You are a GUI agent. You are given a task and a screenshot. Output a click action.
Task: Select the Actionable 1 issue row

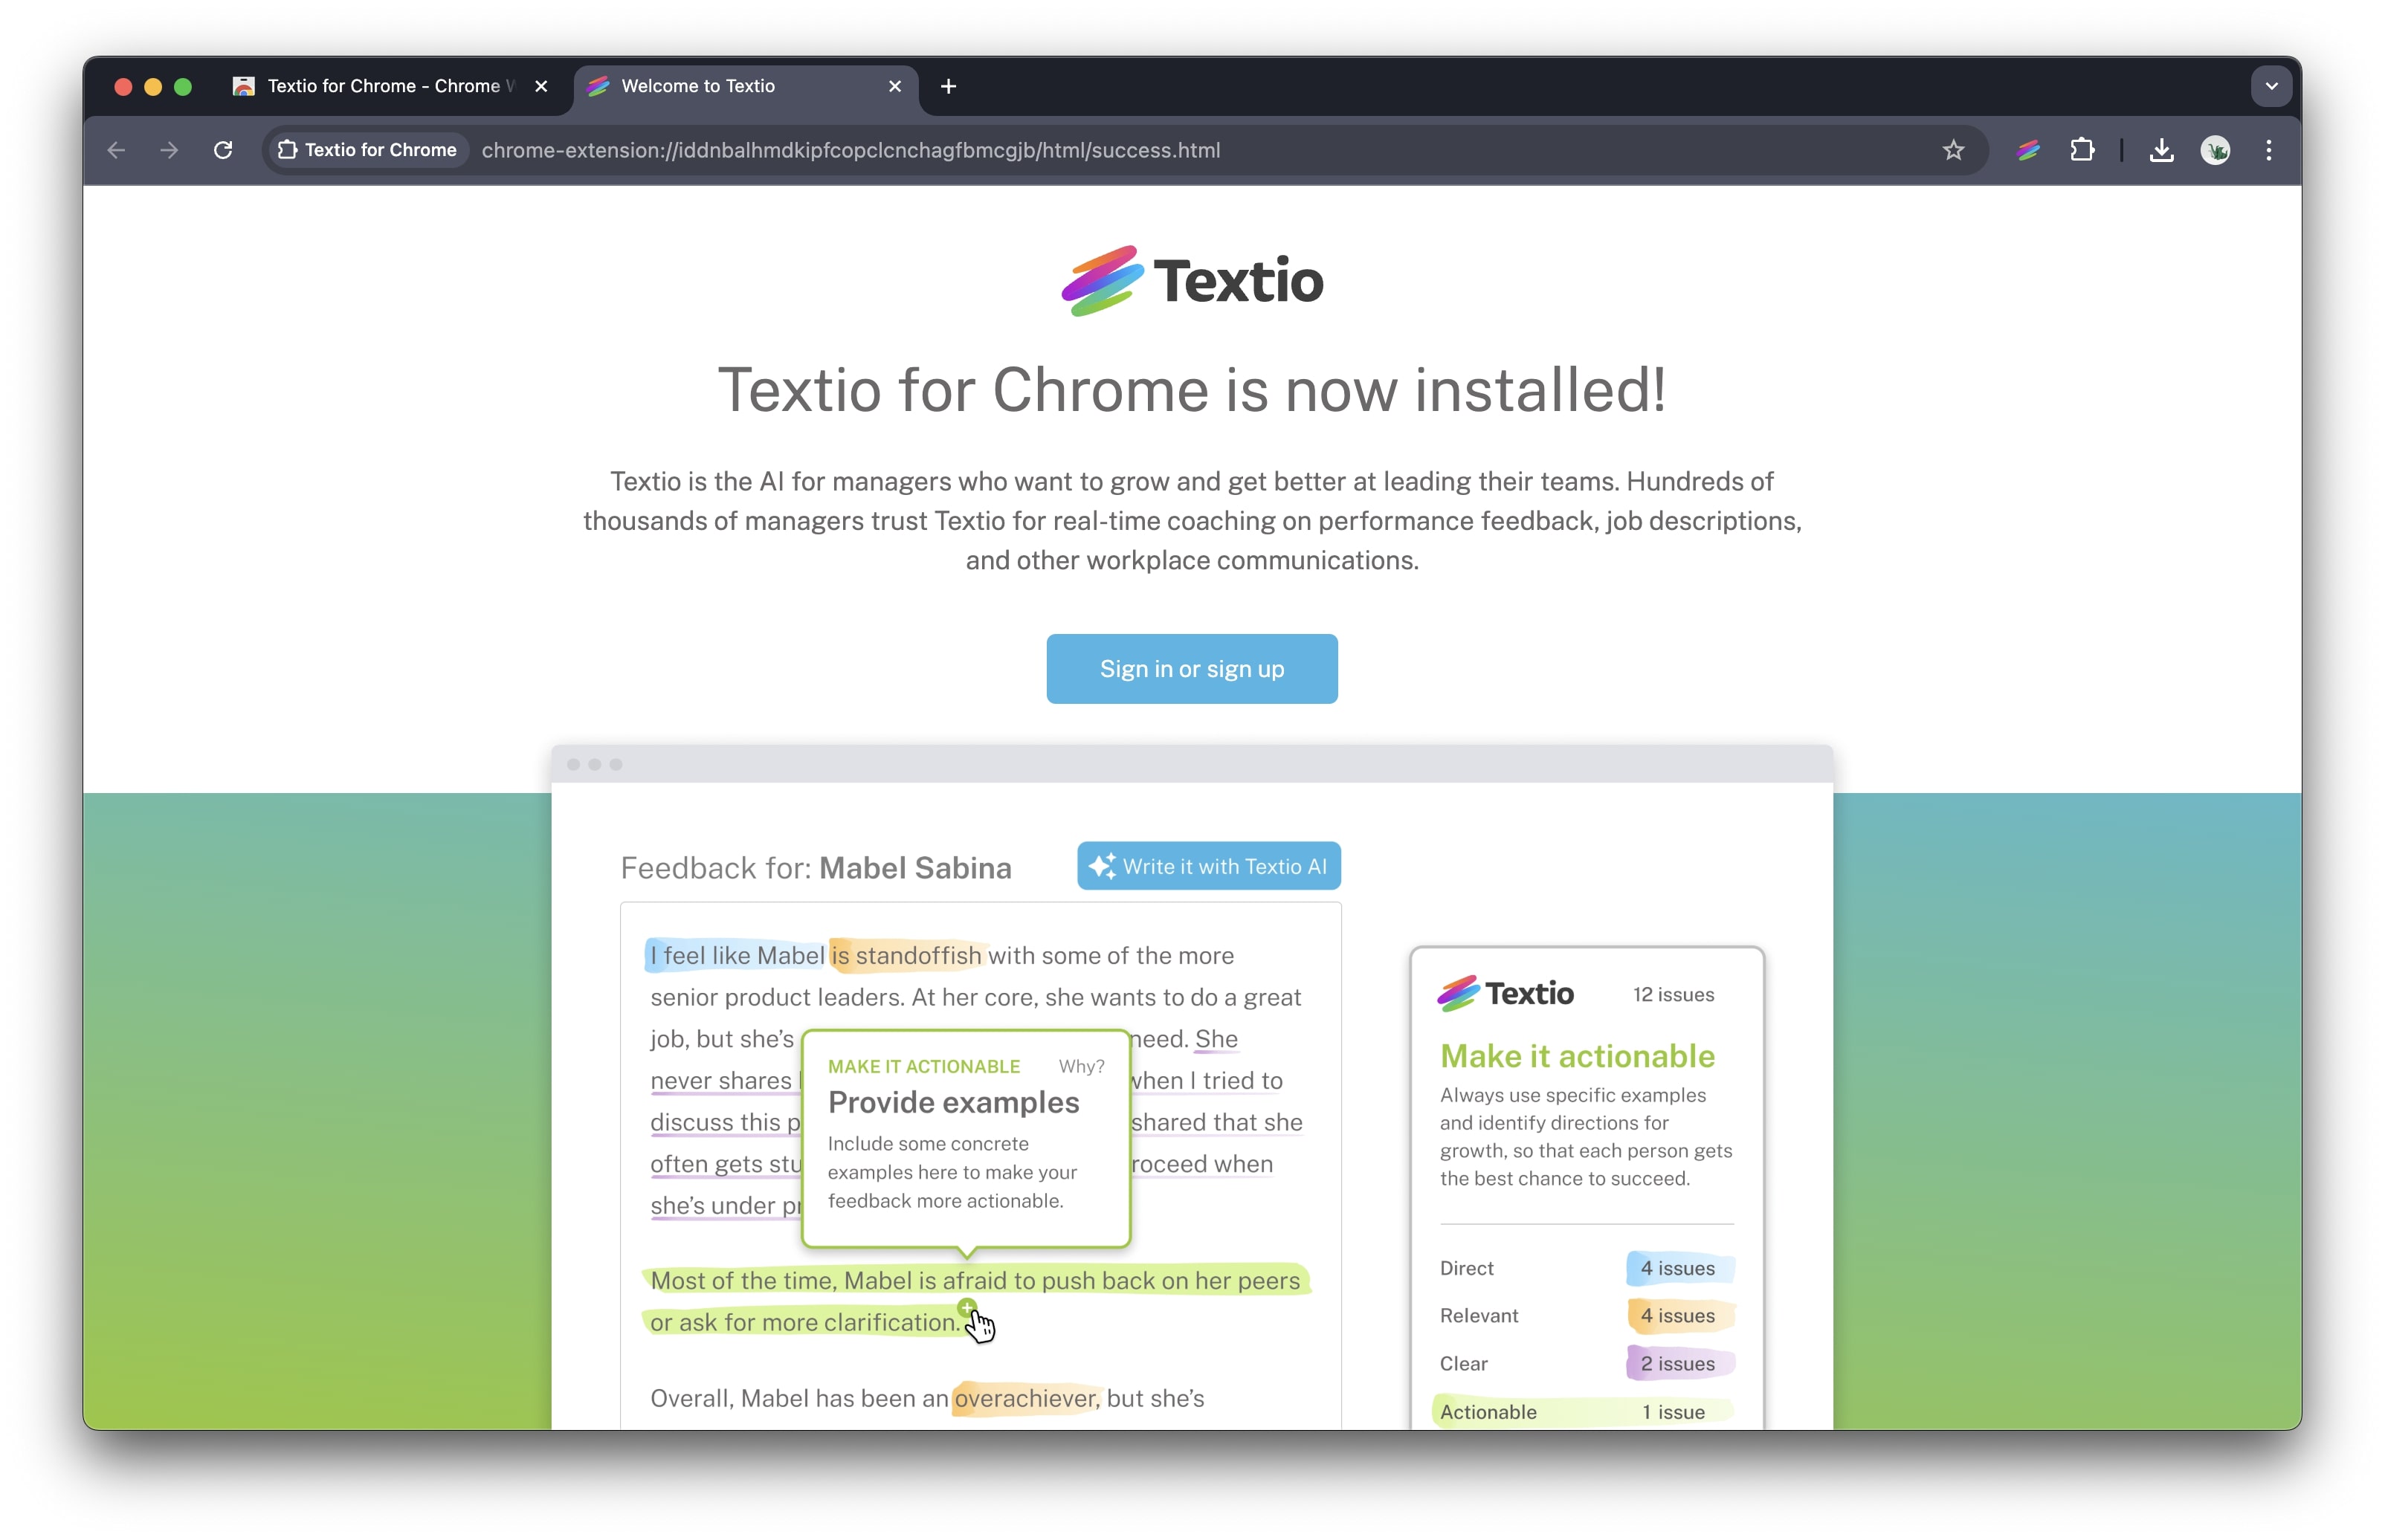point(1584,1412)
